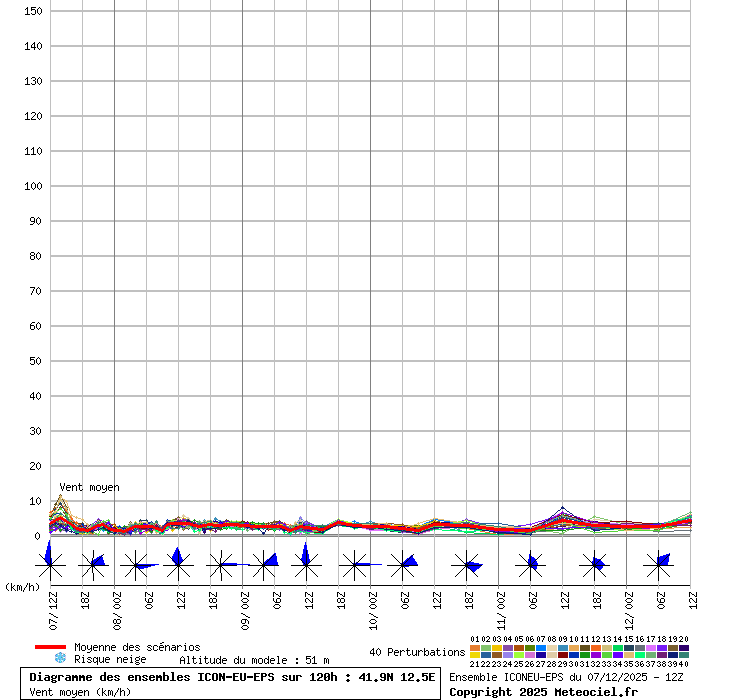This screenshot has height=700, width=740.
Task: Select the perturbation 20 dark purple swatch
Action: (684, 648)
